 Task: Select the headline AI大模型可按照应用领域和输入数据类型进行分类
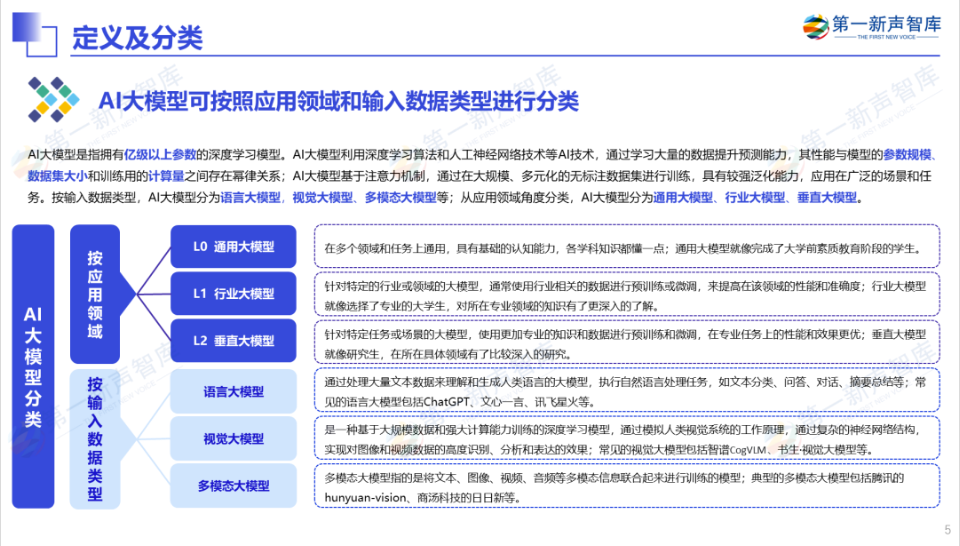point(339,101)
